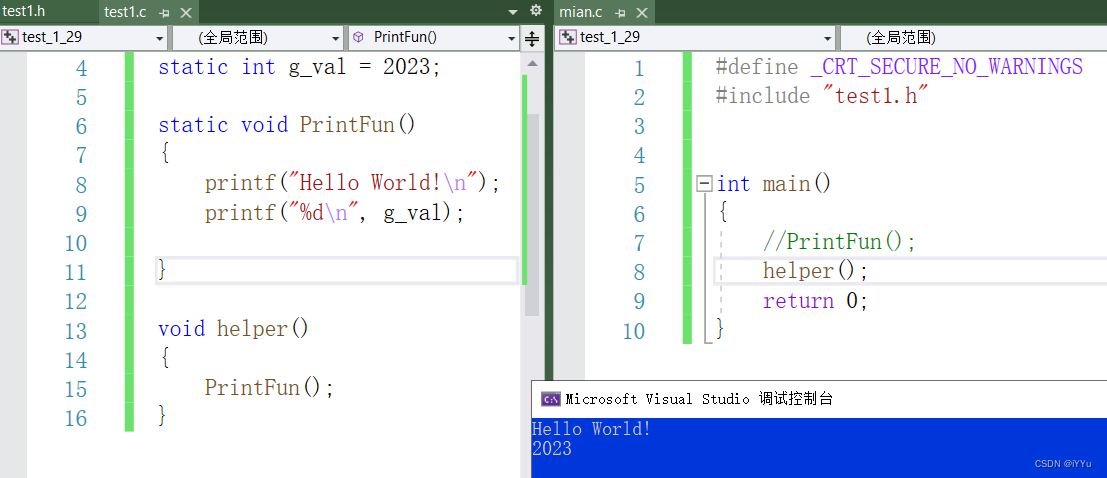The width and height of the screenshot is (1107, 478).
Task: Open test_1_29 project dropdown in mian.c
Action: coord(695,38)
